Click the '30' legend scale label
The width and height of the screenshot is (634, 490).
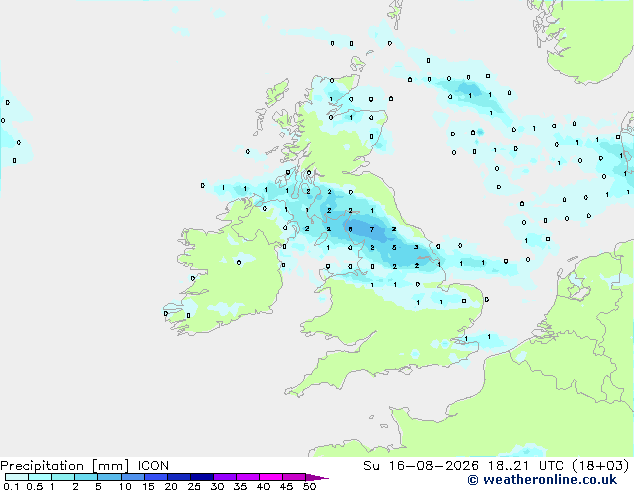point(217,486)
